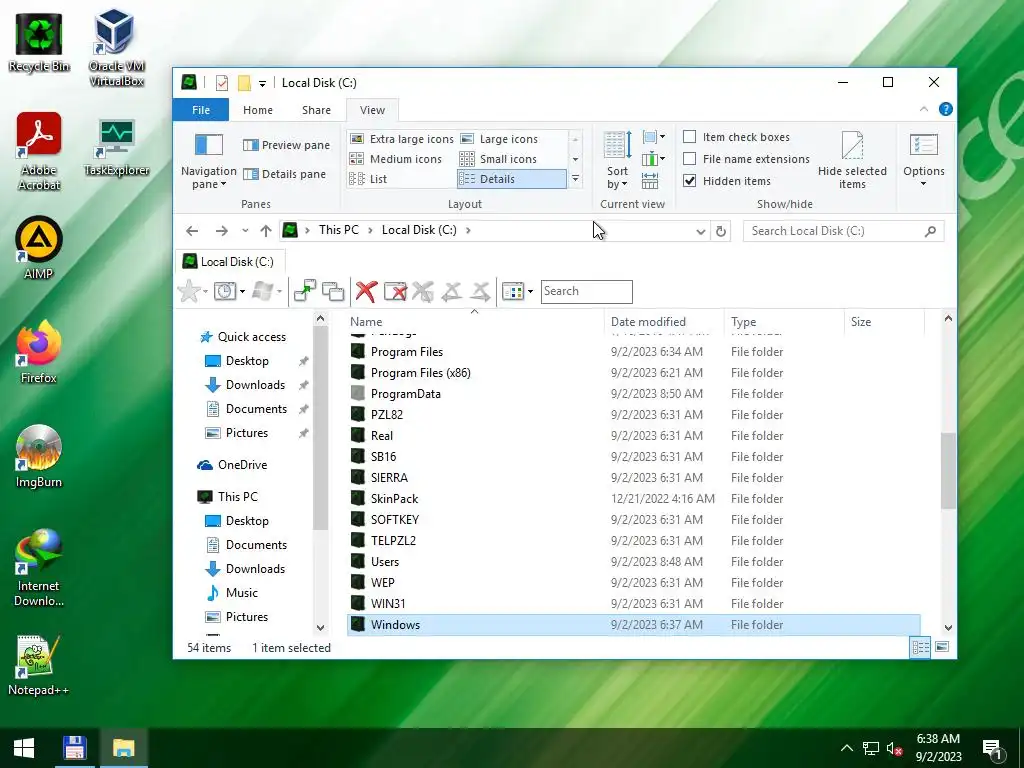This screenshot has height=768, width=1024.
Task: Click the file list vertical scrollbar thumb
Action: point(948,470)
